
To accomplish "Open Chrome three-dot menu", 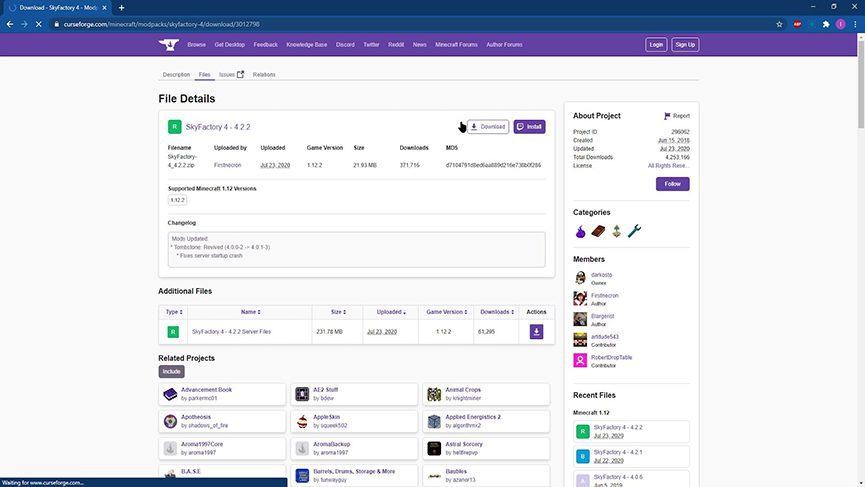I will (x=855, y=24).
